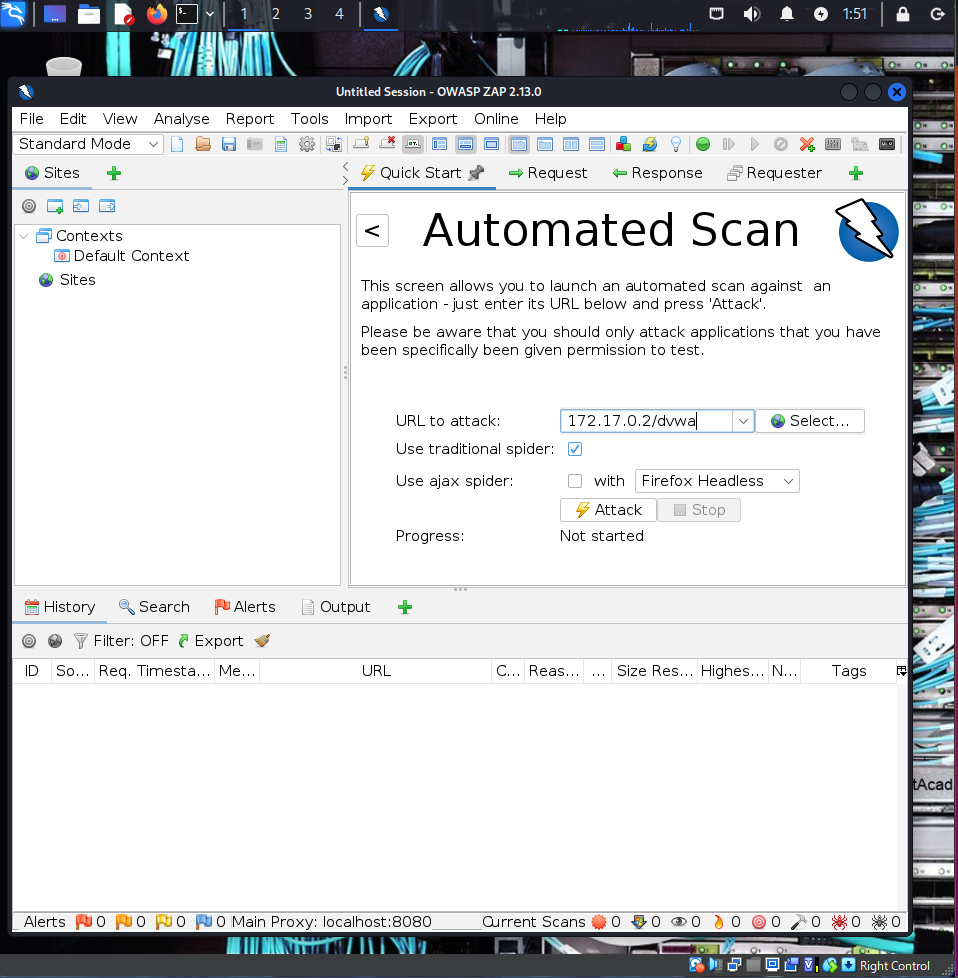Click the Open Session folder icon
This screenshot has width=958, height=978.
point(203,145)
